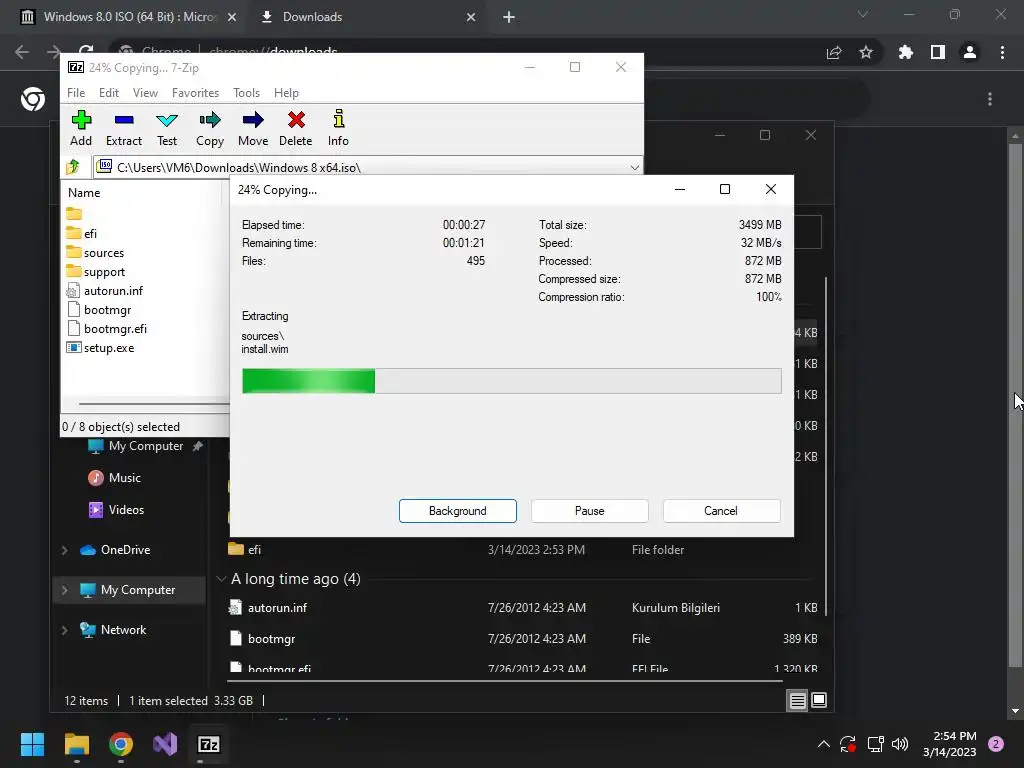This screenshot has height=768, width=1024.
Task: Select the support folder in 7-Zip list
Action: click(x=96, y=272)
